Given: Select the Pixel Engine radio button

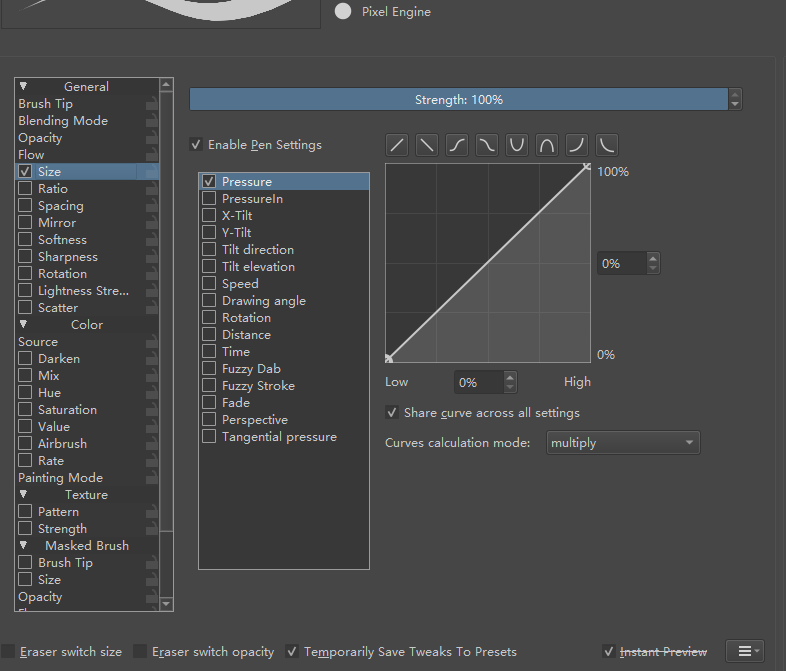Looking at the screenshot, I should [x=343, y=12].
